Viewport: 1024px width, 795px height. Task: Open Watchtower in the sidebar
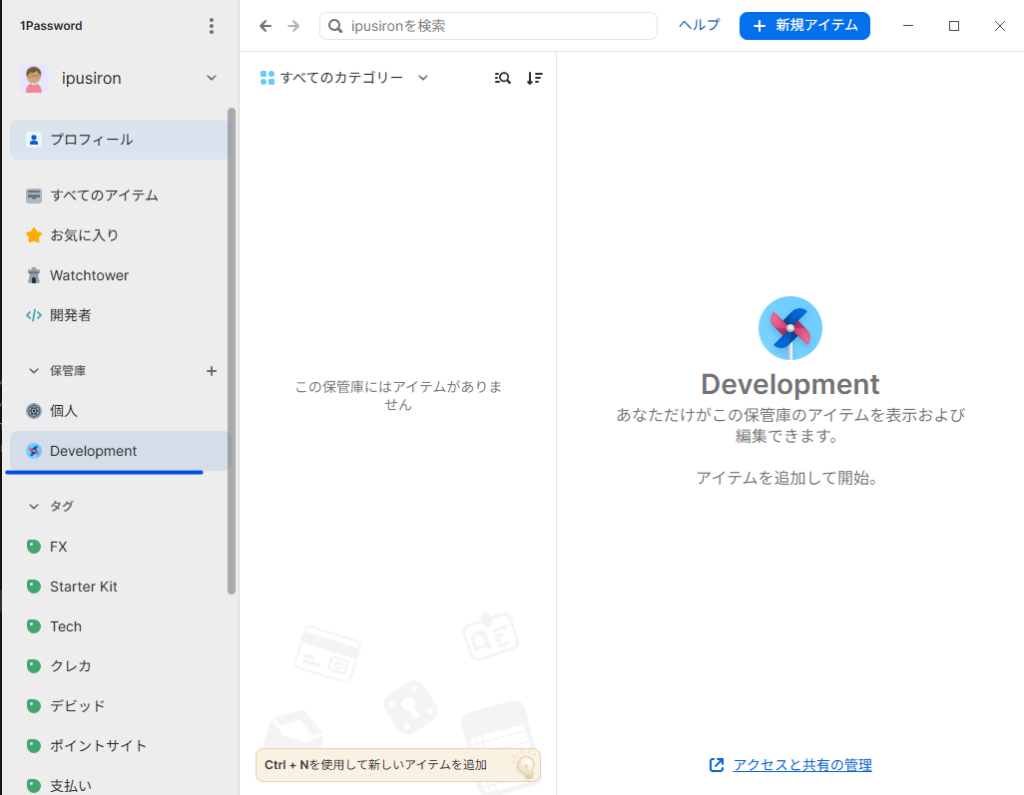pos(89,275)
